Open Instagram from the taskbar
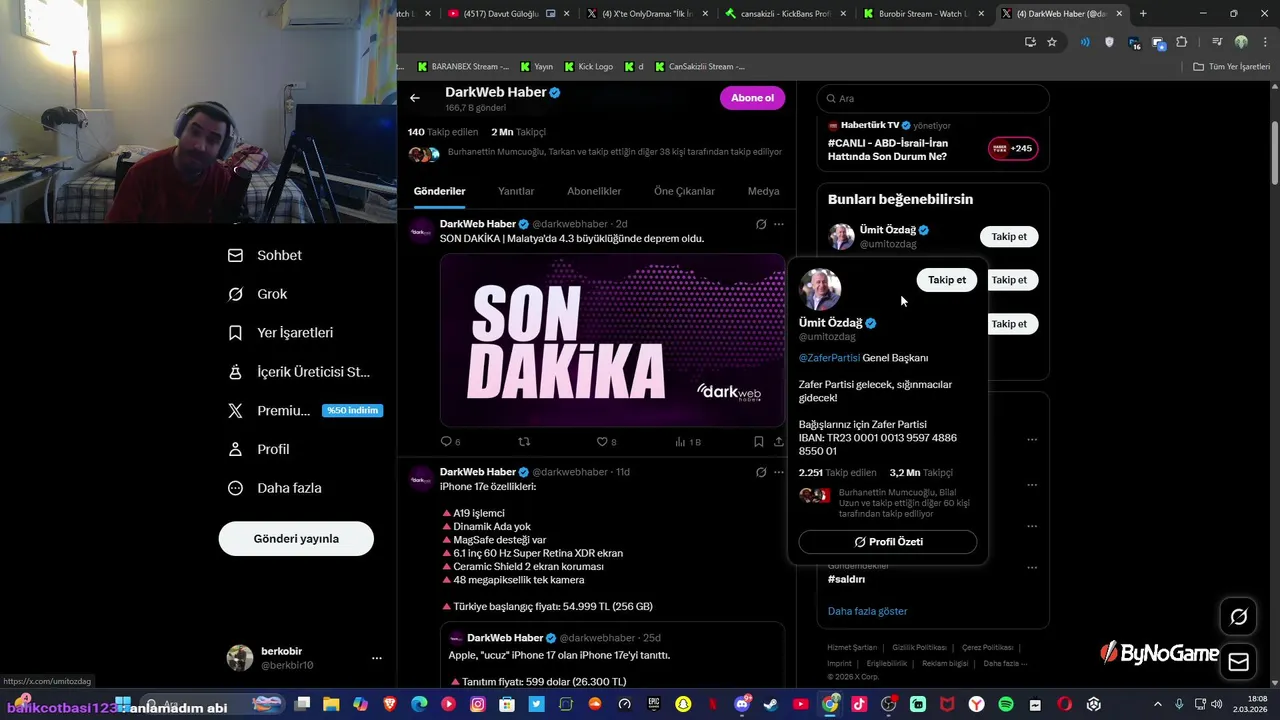The height and width of the screenshot is (720, 1280). (478, 704)
